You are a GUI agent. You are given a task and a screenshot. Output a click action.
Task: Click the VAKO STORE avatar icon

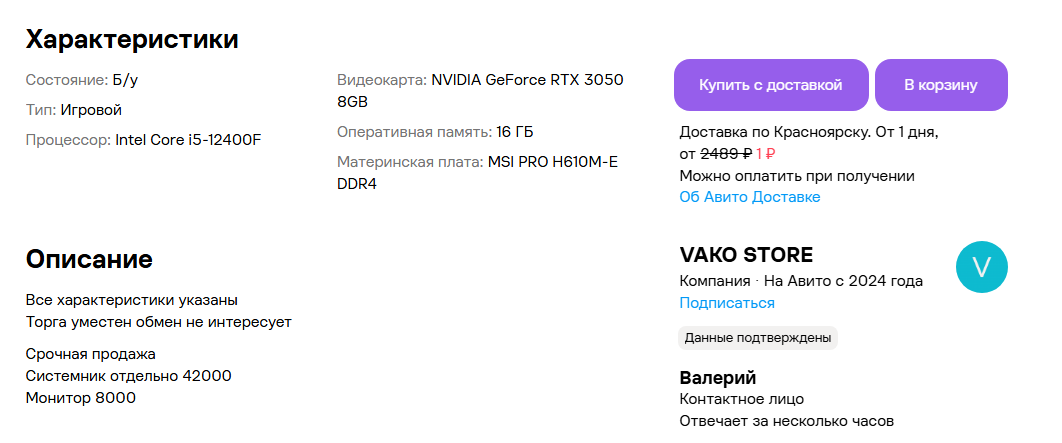click(981, 267)
